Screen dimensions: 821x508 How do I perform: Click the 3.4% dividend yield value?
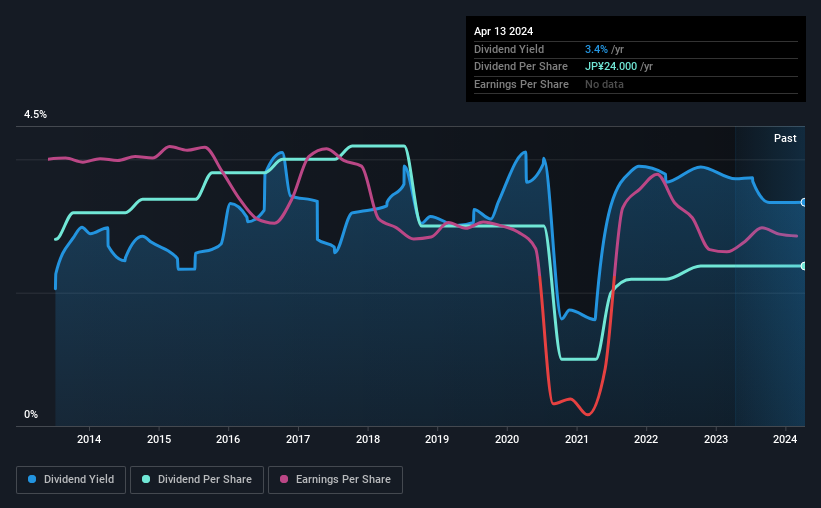(596, 49)
